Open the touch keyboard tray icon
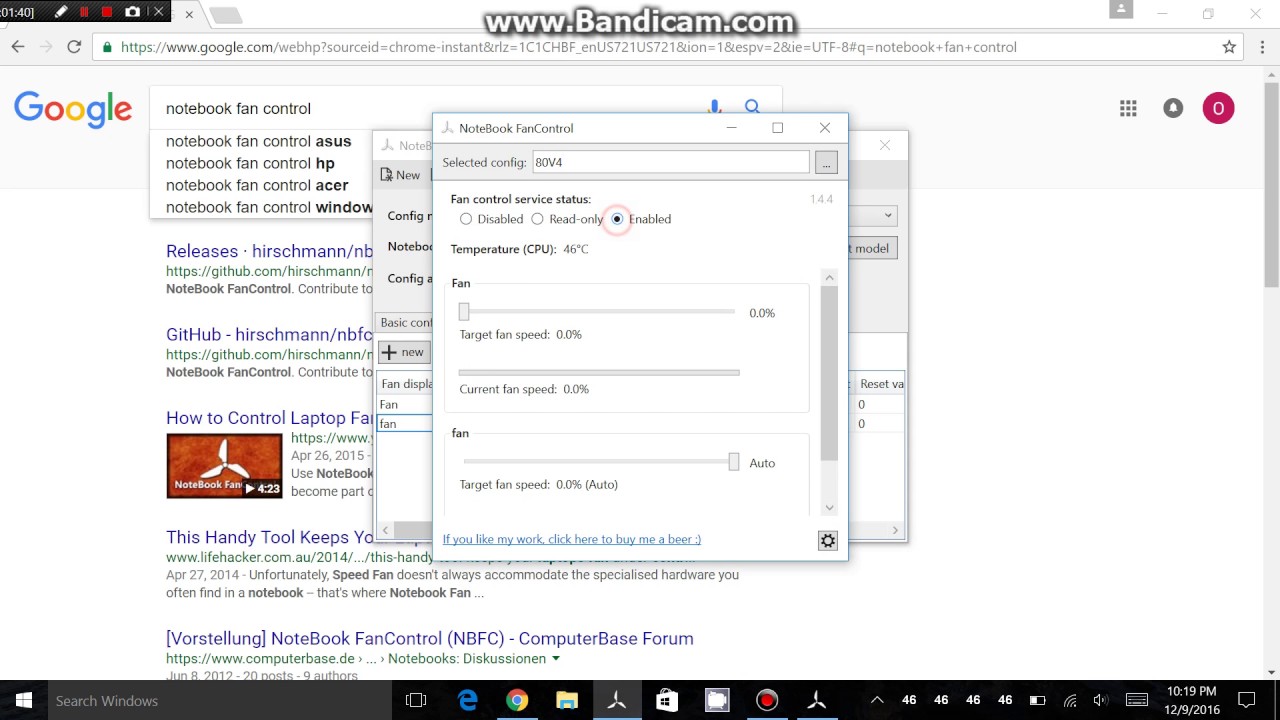This screenshot has height=720, width=1280. (x=1137, y=700)
